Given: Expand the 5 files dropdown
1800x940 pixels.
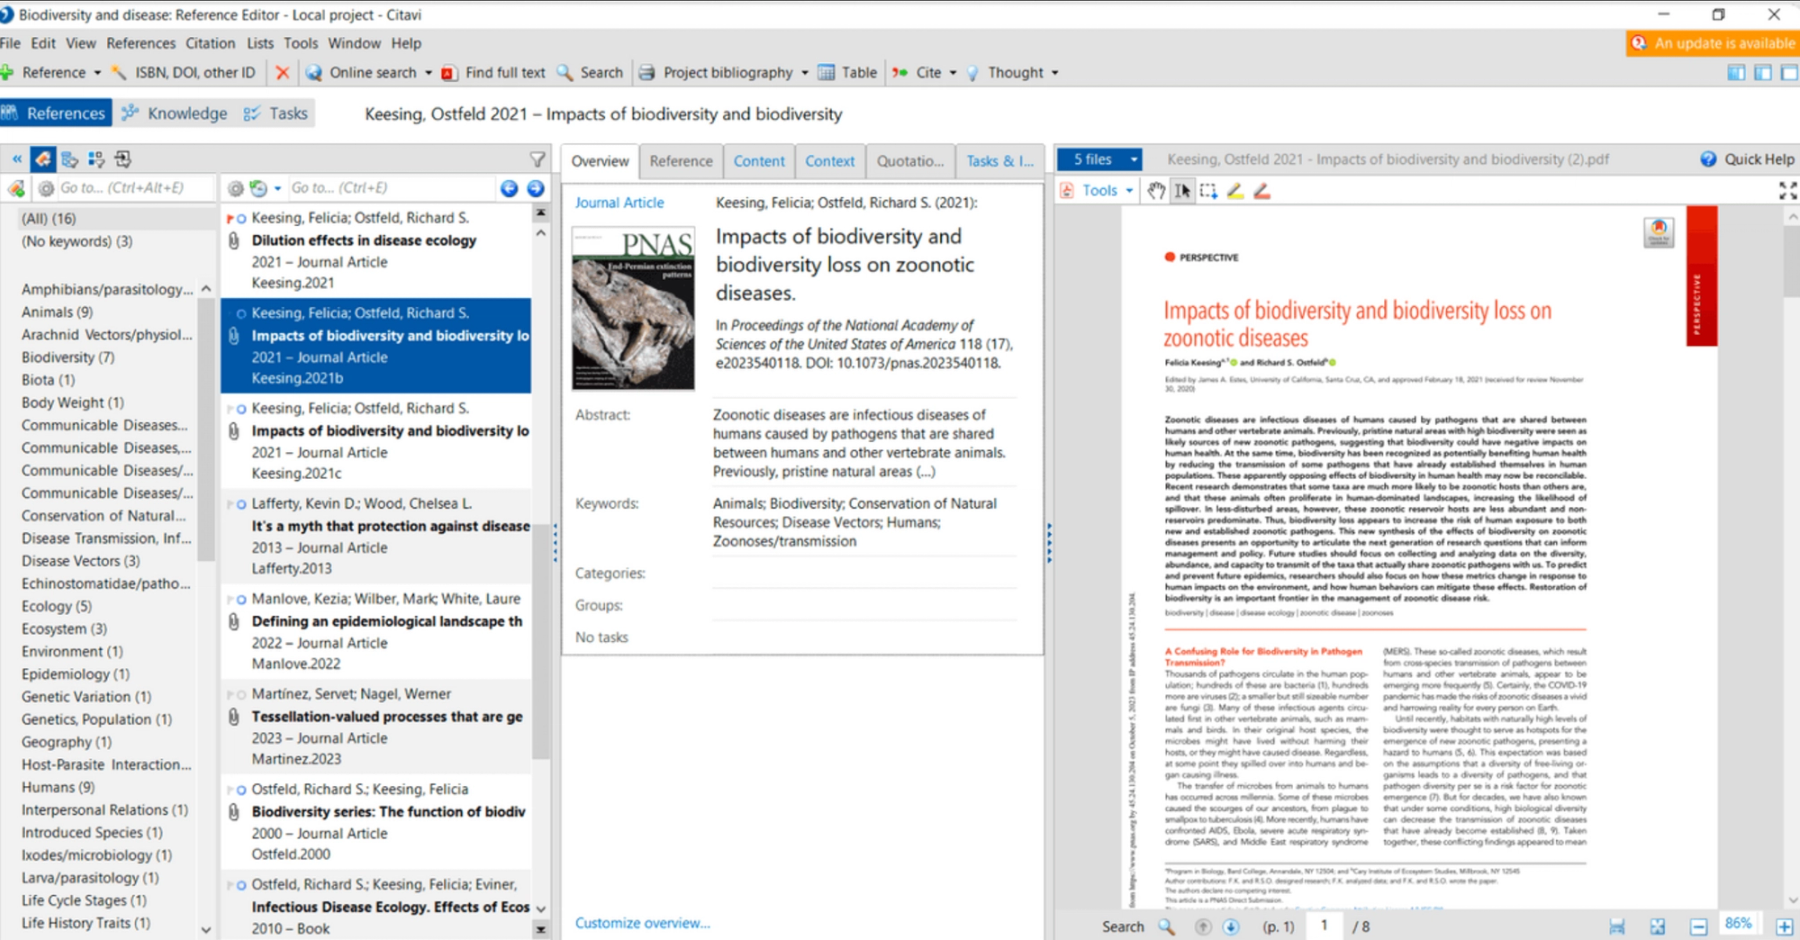Looking at the screenshot, I should 1133,159.
